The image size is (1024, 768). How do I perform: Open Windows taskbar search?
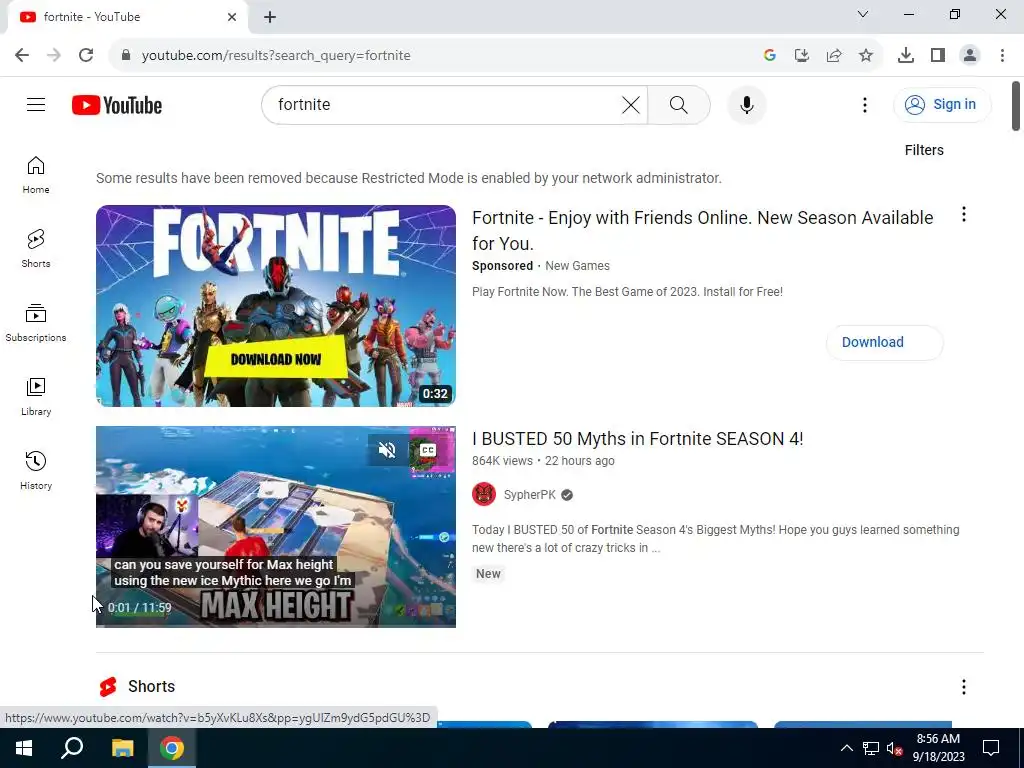coord(72,748)
